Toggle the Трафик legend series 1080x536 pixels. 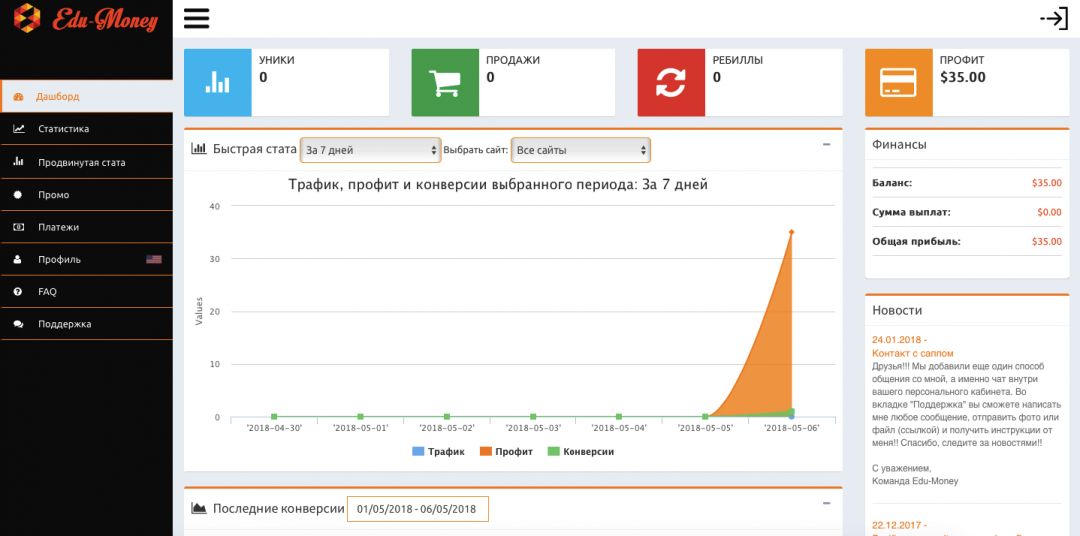click(438, 452)
